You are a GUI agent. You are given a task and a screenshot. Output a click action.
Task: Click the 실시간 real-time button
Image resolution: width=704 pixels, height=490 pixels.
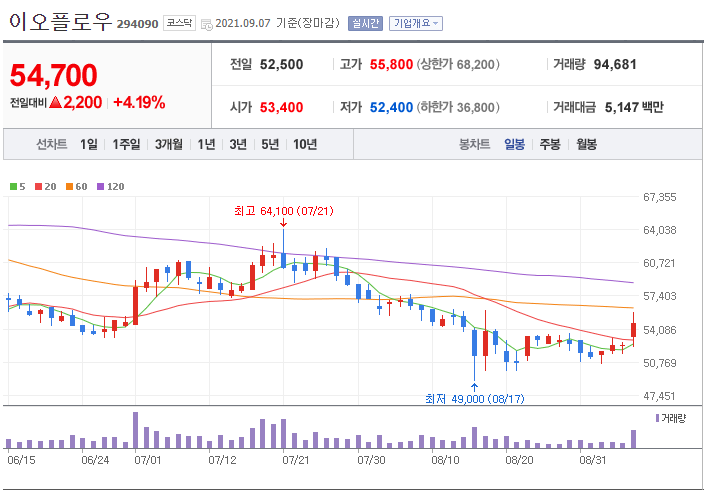click(x=365, y=23)
